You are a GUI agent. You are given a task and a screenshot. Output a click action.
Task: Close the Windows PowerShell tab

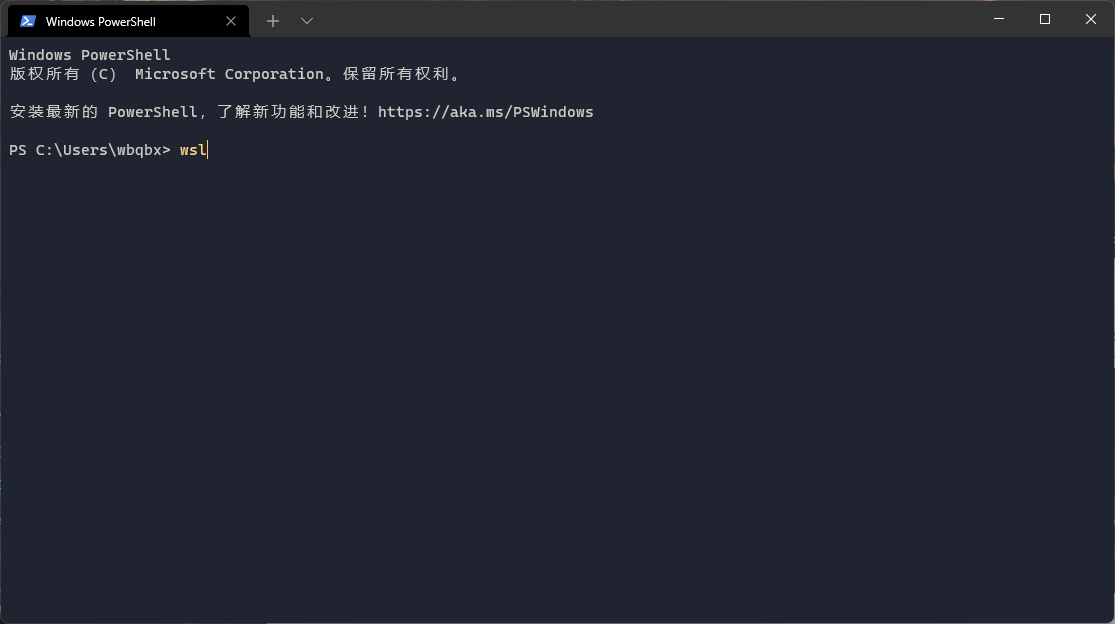pyautogui.click(x=230, y=21)
